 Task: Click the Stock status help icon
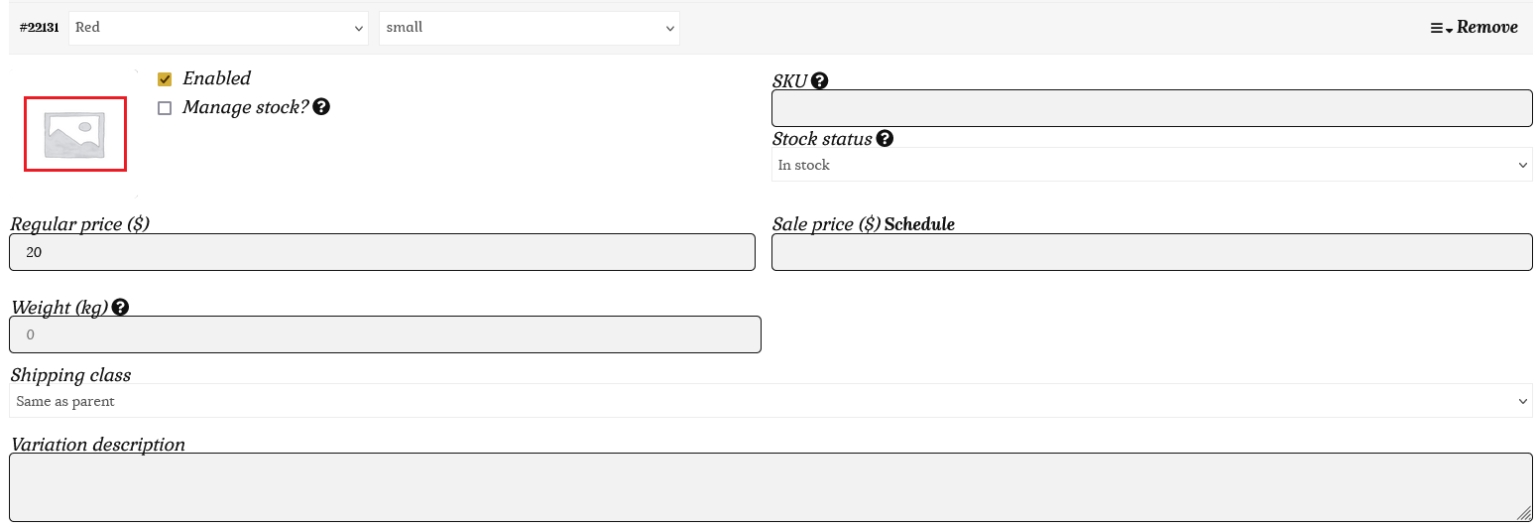pos(884,139)
